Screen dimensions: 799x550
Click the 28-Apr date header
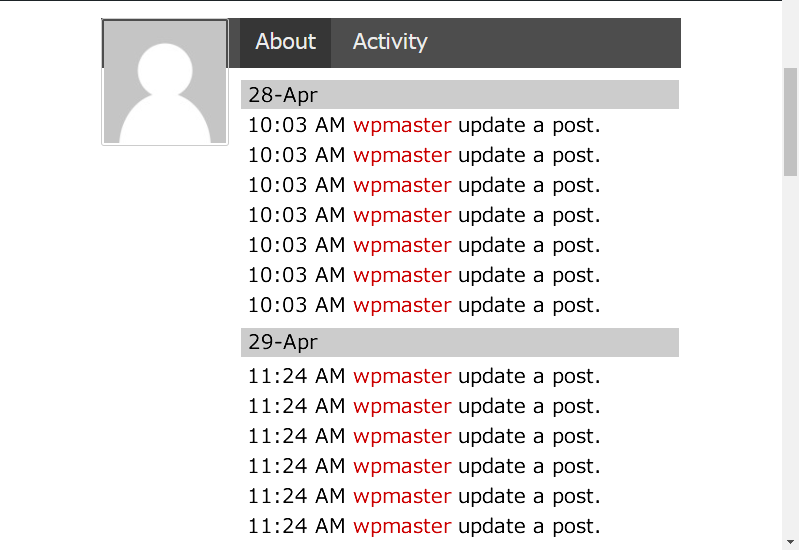pyautogui.click(x=460, y=95)
